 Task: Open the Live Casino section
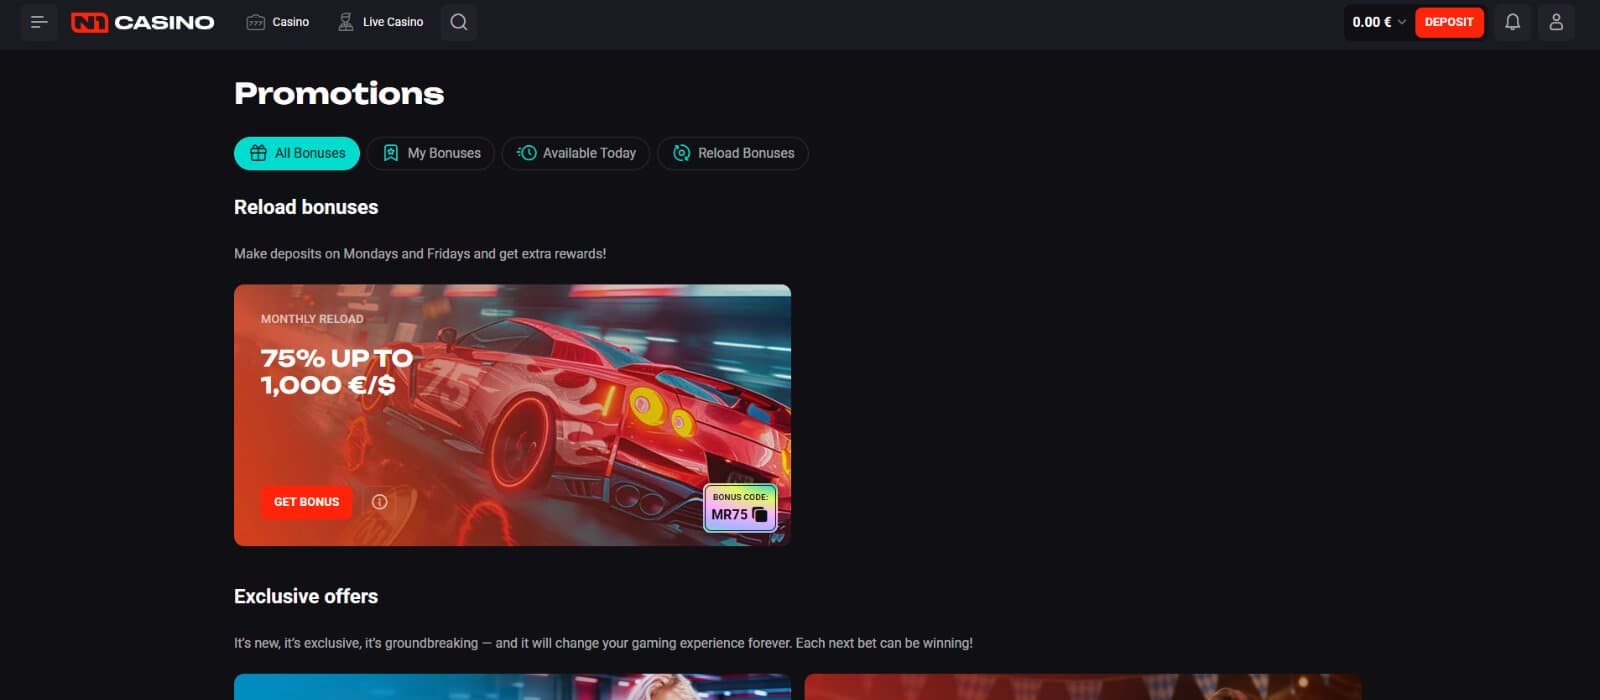(x=380, y=22)
